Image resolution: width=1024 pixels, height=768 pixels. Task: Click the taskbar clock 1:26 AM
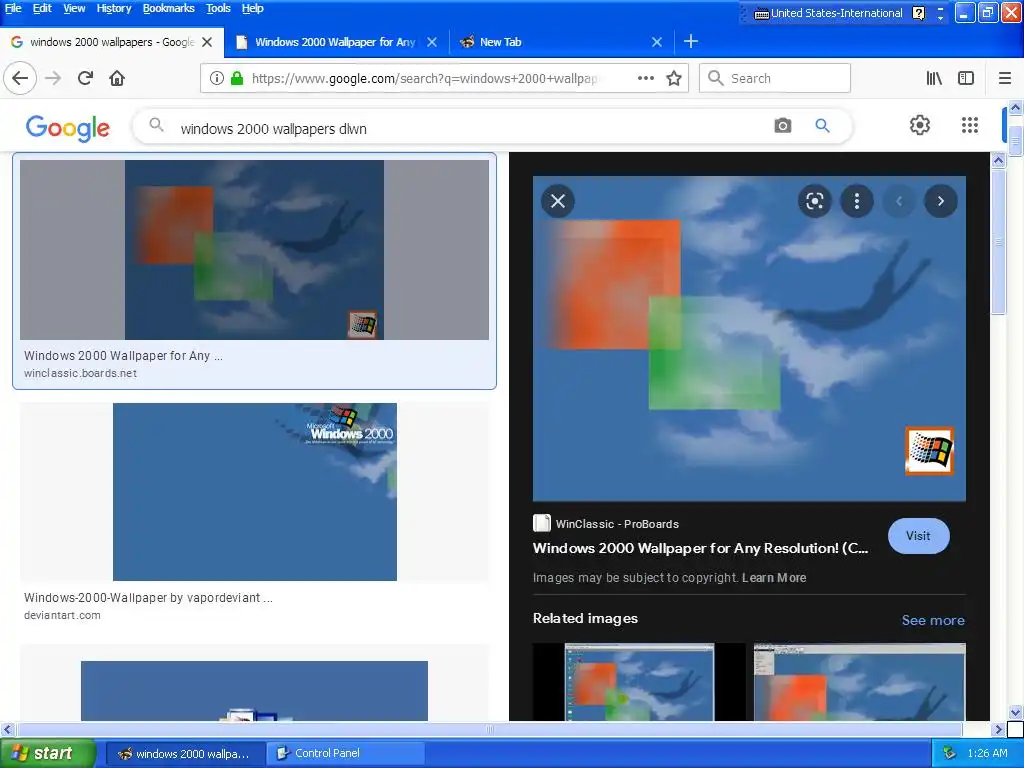click(987, 753)
